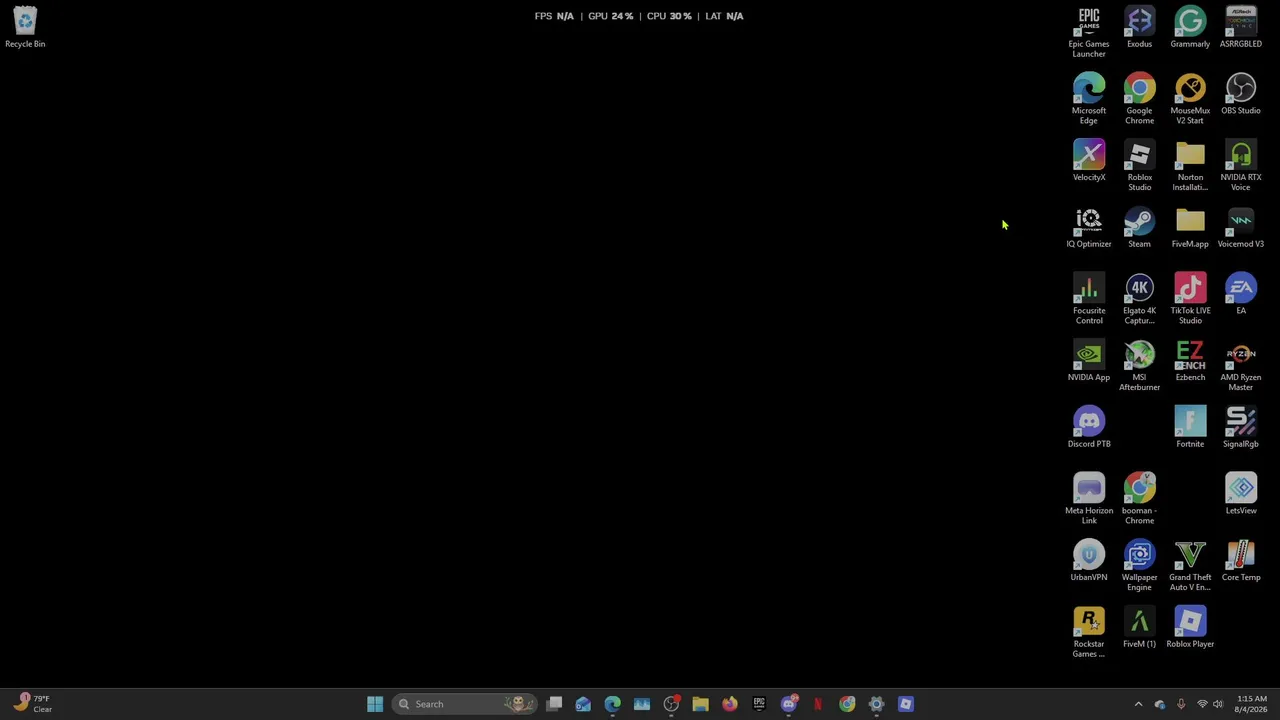Open Google Chrome from the taskbar
Viewport: 1280px width, 720px height.
(x=847, y=704)
